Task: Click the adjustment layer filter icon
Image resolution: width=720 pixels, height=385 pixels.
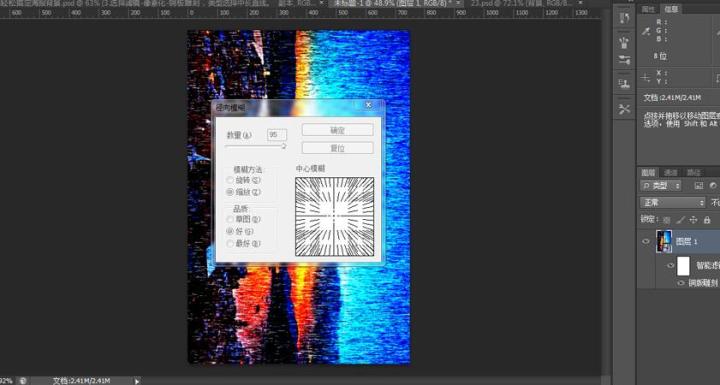Action: point(713,186)
